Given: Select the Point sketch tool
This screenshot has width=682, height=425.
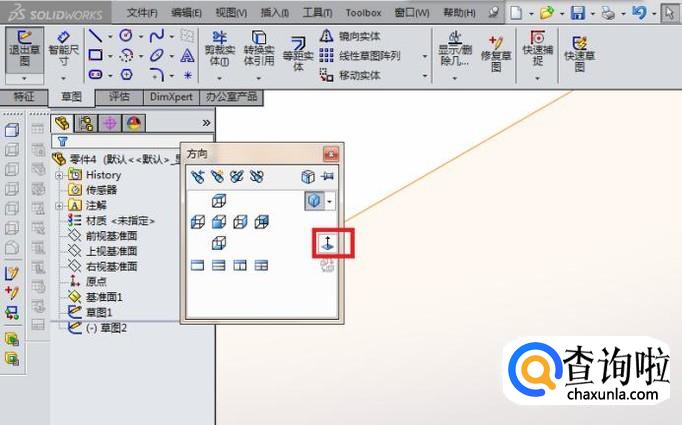Looking at the screenshot, I should 187,75.
